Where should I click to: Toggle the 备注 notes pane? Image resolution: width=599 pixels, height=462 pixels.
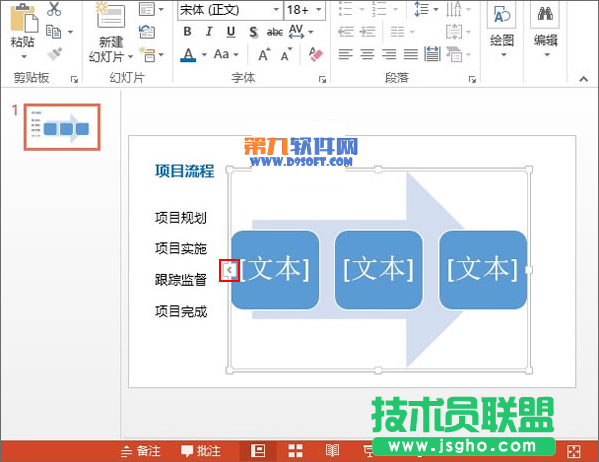tap(141, 451)
